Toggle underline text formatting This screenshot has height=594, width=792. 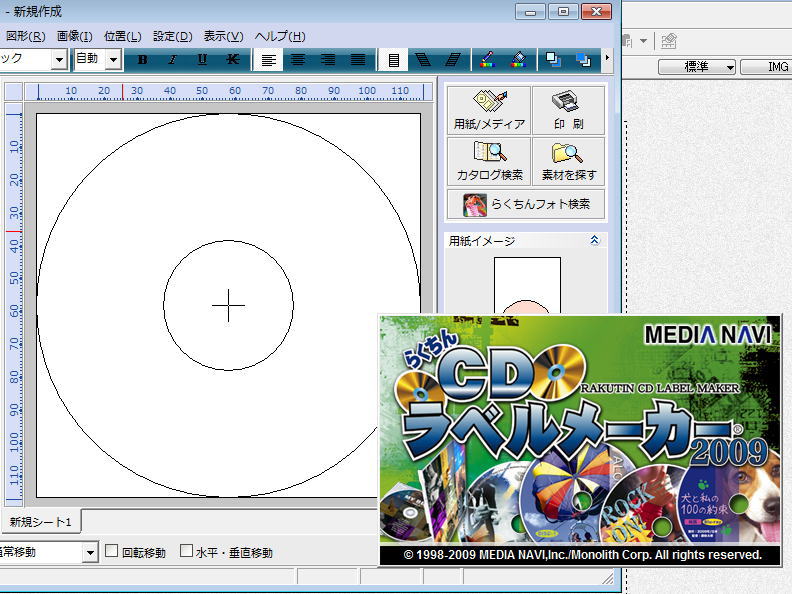click(202, 60)
